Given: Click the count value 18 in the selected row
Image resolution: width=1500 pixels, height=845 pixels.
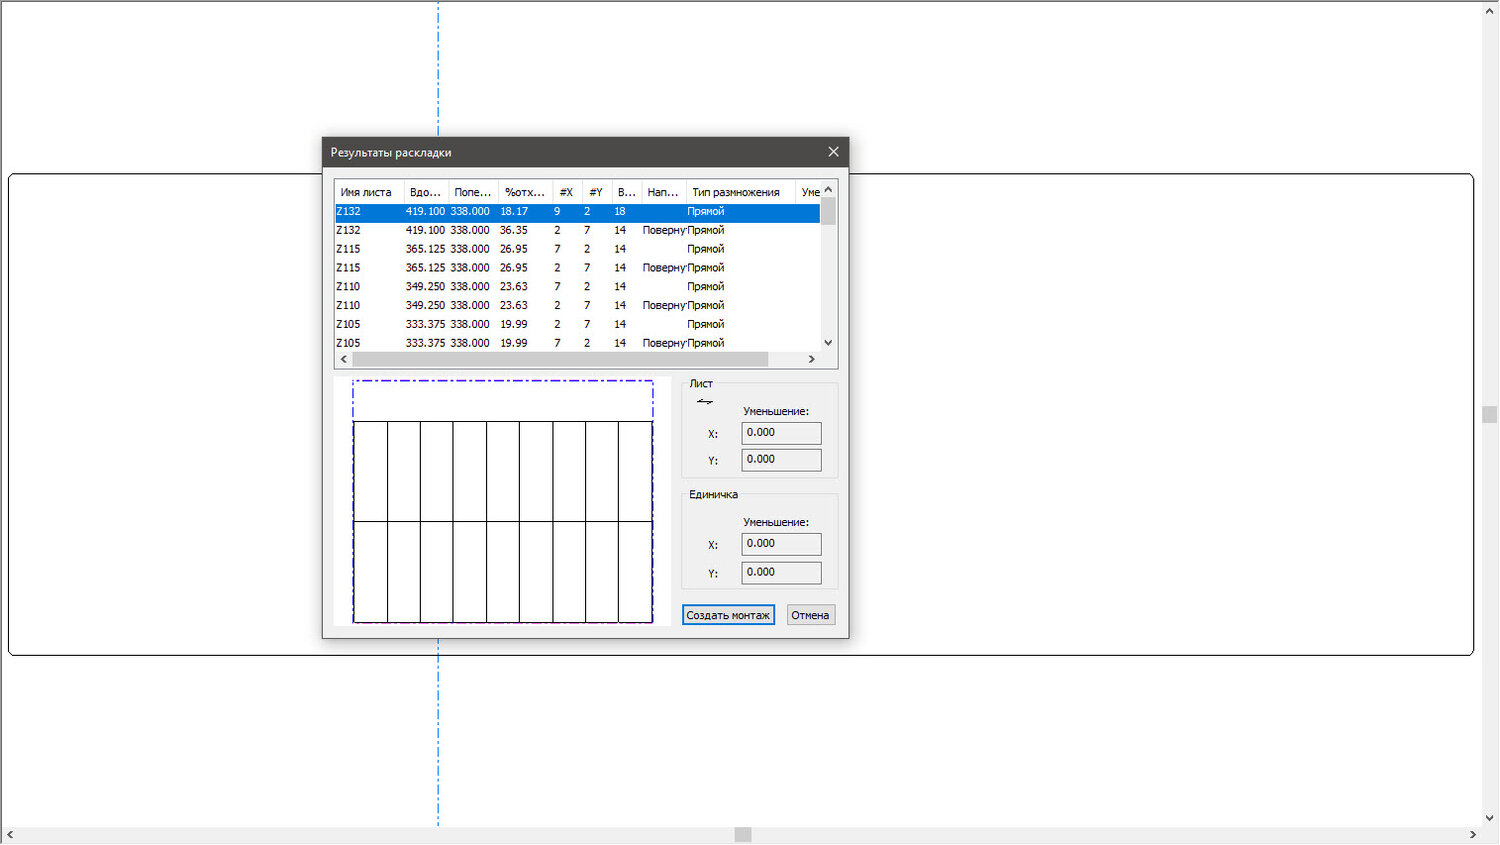Looking at the screenshot, I should [x=620, y=211].
